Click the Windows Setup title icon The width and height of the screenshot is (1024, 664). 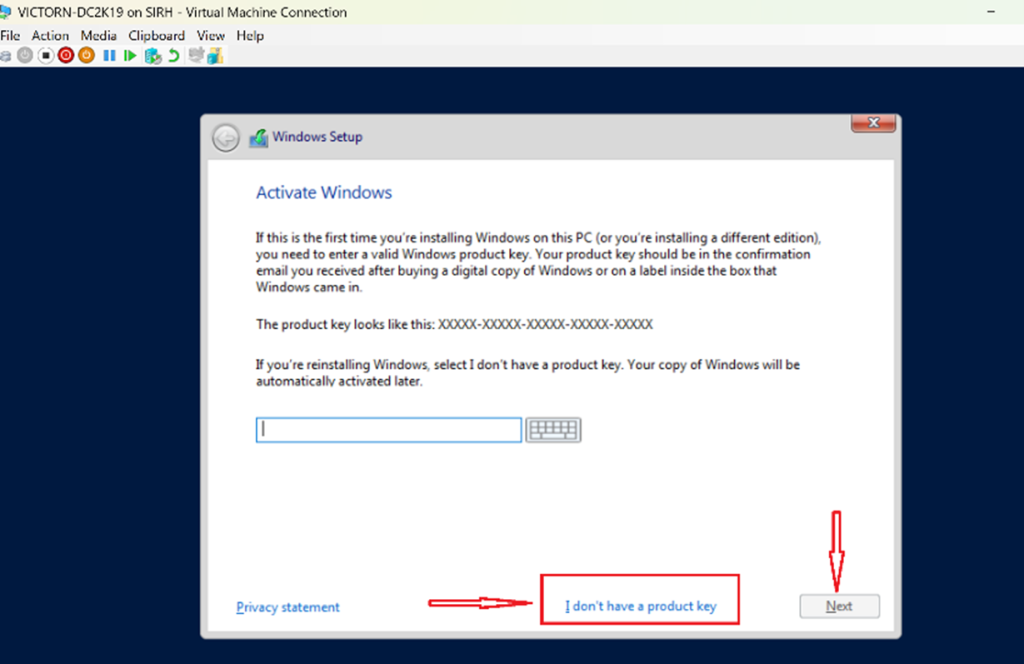(x=259, y=138)
